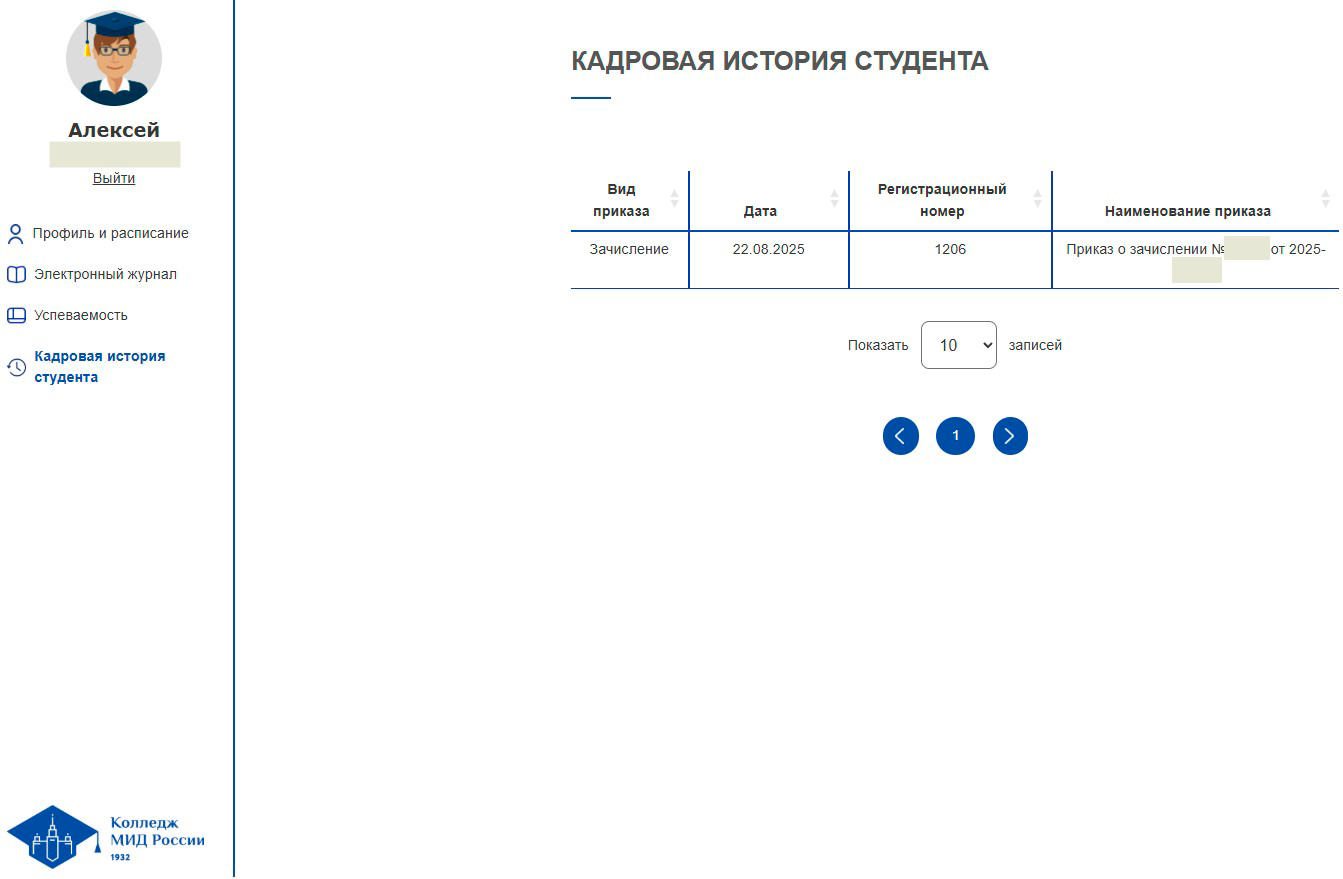Click the Колледж МИД России logo
The height and width of the screenshot is (879, 1343).
[106, 837]
